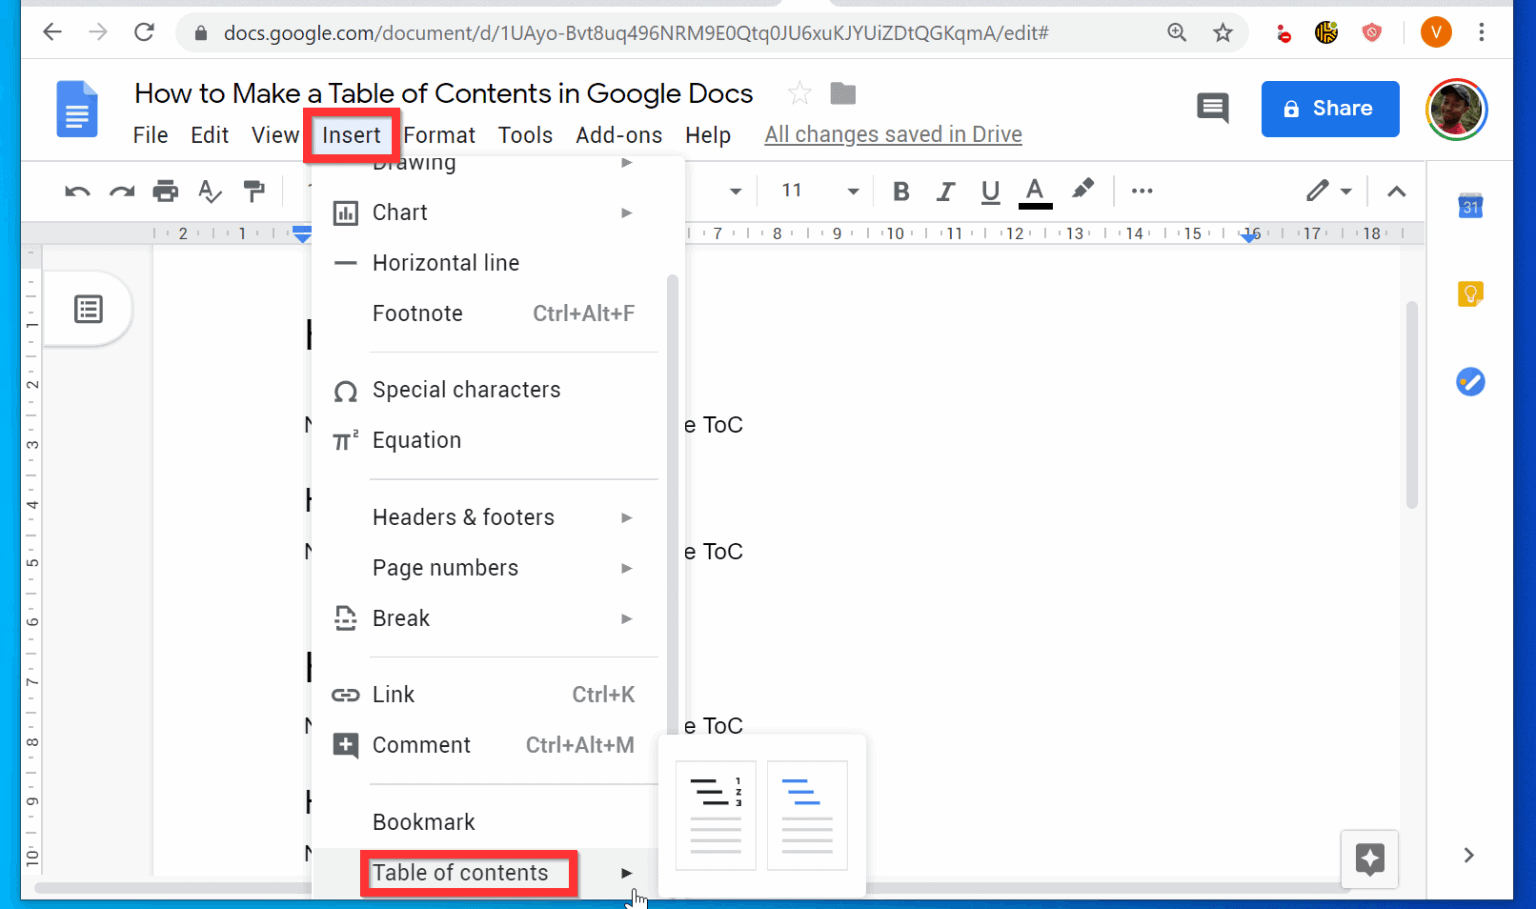Image resolution: width=1536 pixels, height=909 pixels.
Task: Open the Tools menu
Action: 525,135
